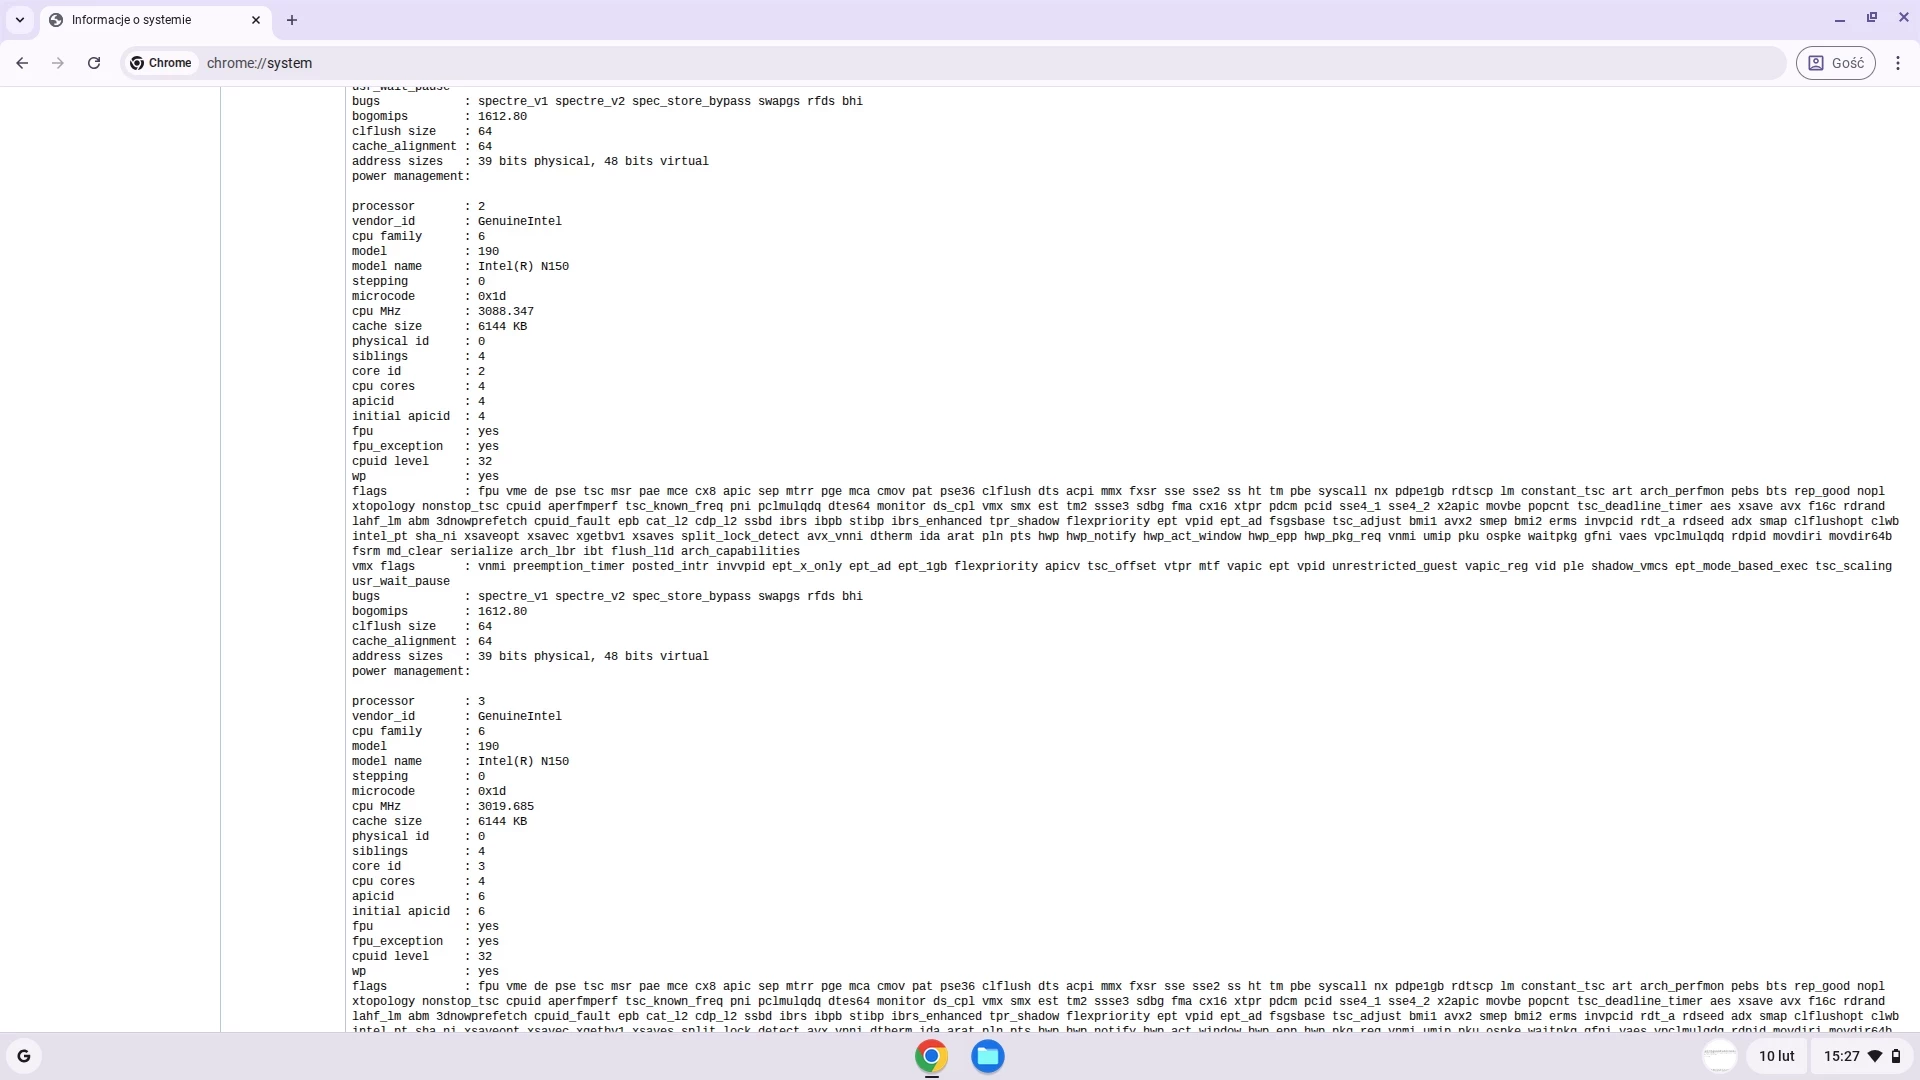
Task: Click the forward navigation arrow
Action: point(58,63)
